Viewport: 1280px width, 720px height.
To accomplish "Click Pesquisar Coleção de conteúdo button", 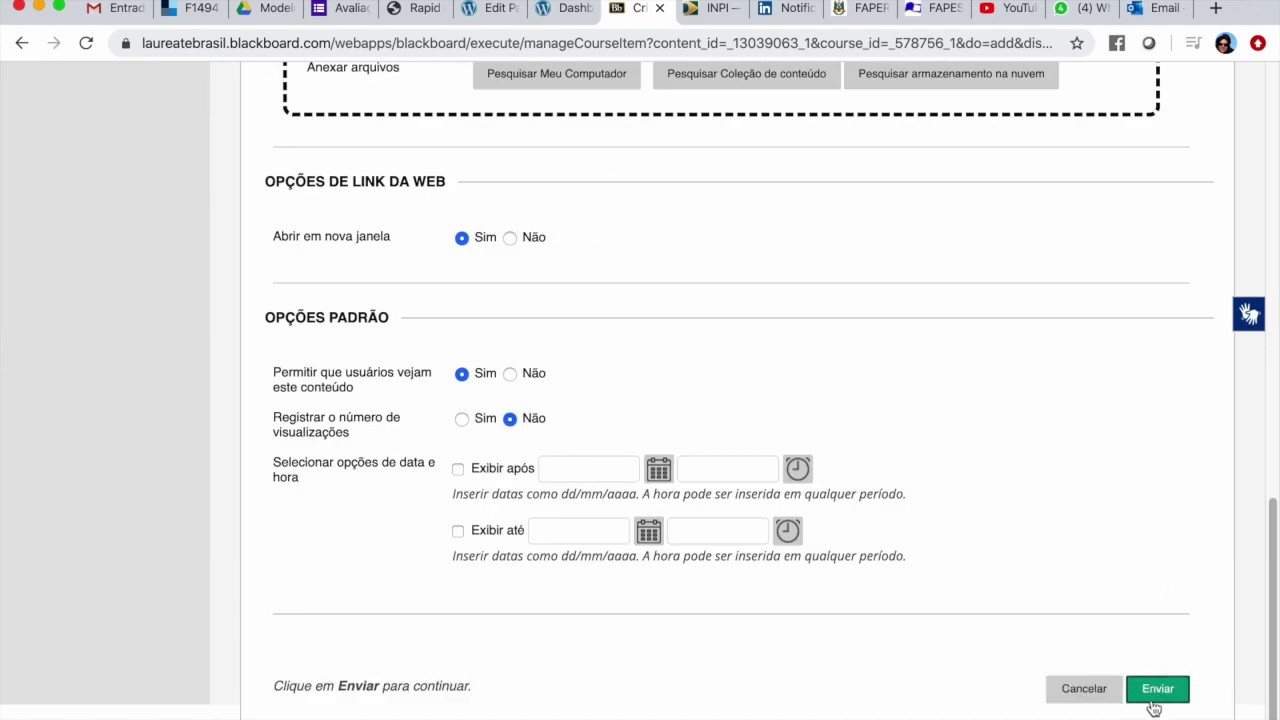I will (x=747, y=74).
